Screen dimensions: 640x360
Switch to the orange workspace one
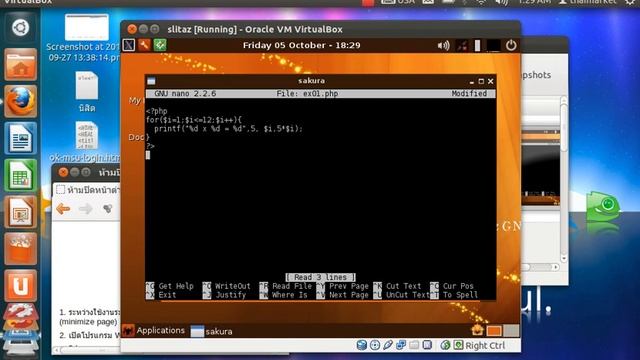[x=494, y=330]
